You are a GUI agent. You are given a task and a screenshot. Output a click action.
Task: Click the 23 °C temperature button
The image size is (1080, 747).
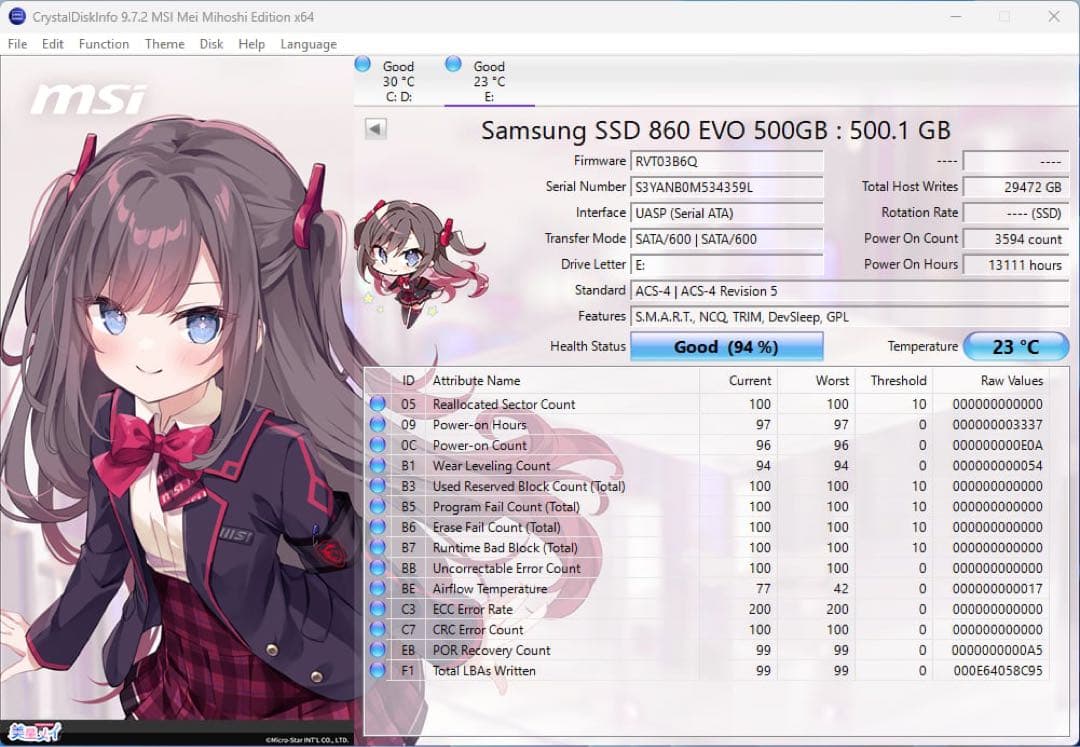[x=1016, y=346]
